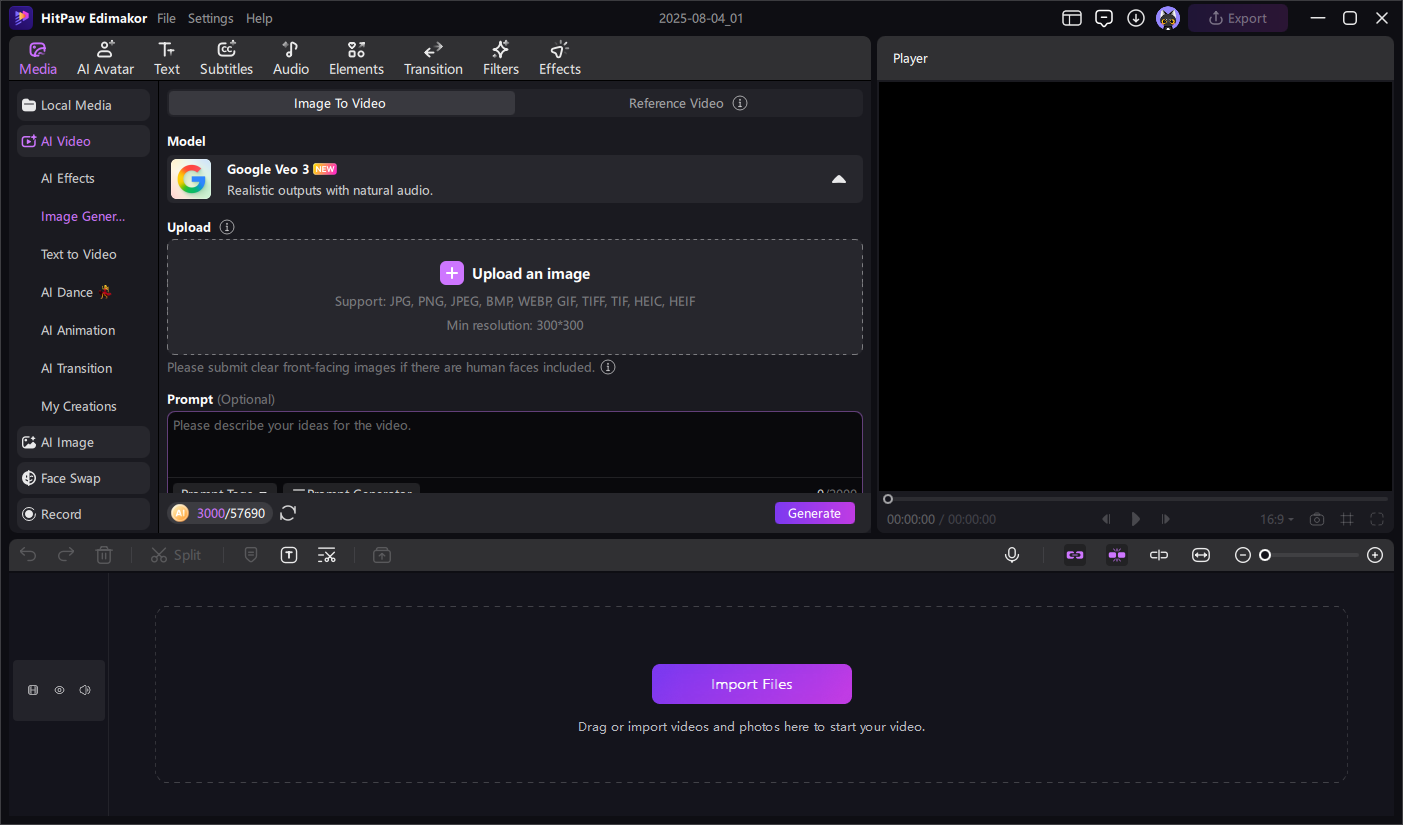Image resolution: width=1403 pixels, height=825 pixels.
Task: Click the cursor split preview icon in timeline toolbar
Action: pyautogui.click(x=1159, y=555)
